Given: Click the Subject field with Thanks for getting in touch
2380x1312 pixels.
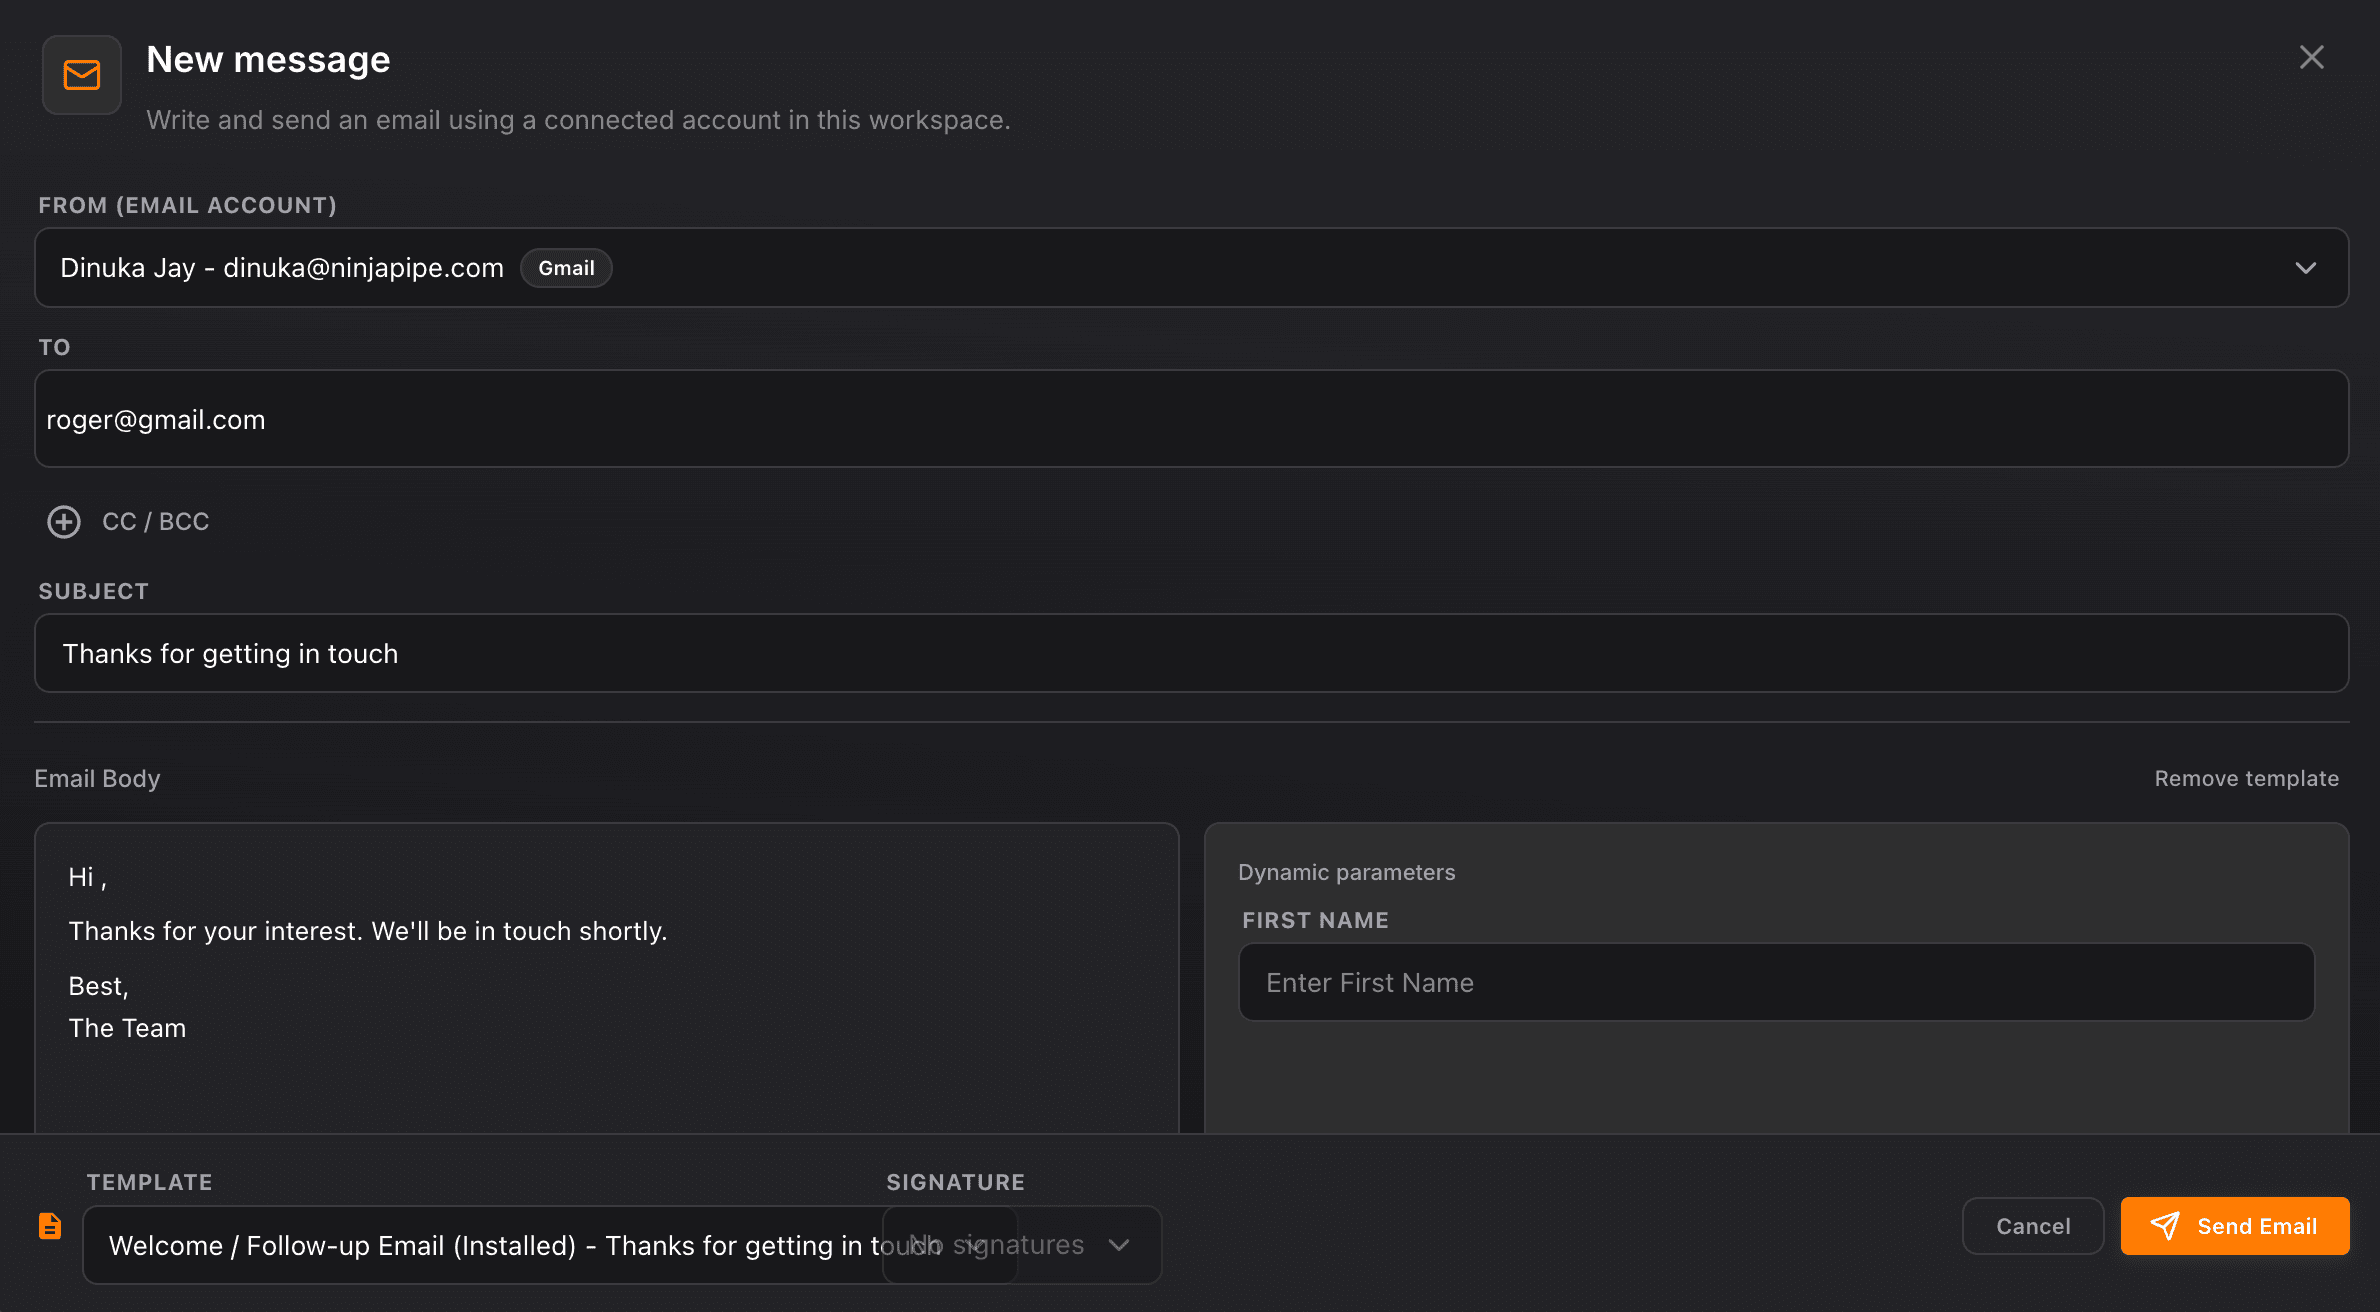Looking at the screenshot, I should [x=1190, y=653].
